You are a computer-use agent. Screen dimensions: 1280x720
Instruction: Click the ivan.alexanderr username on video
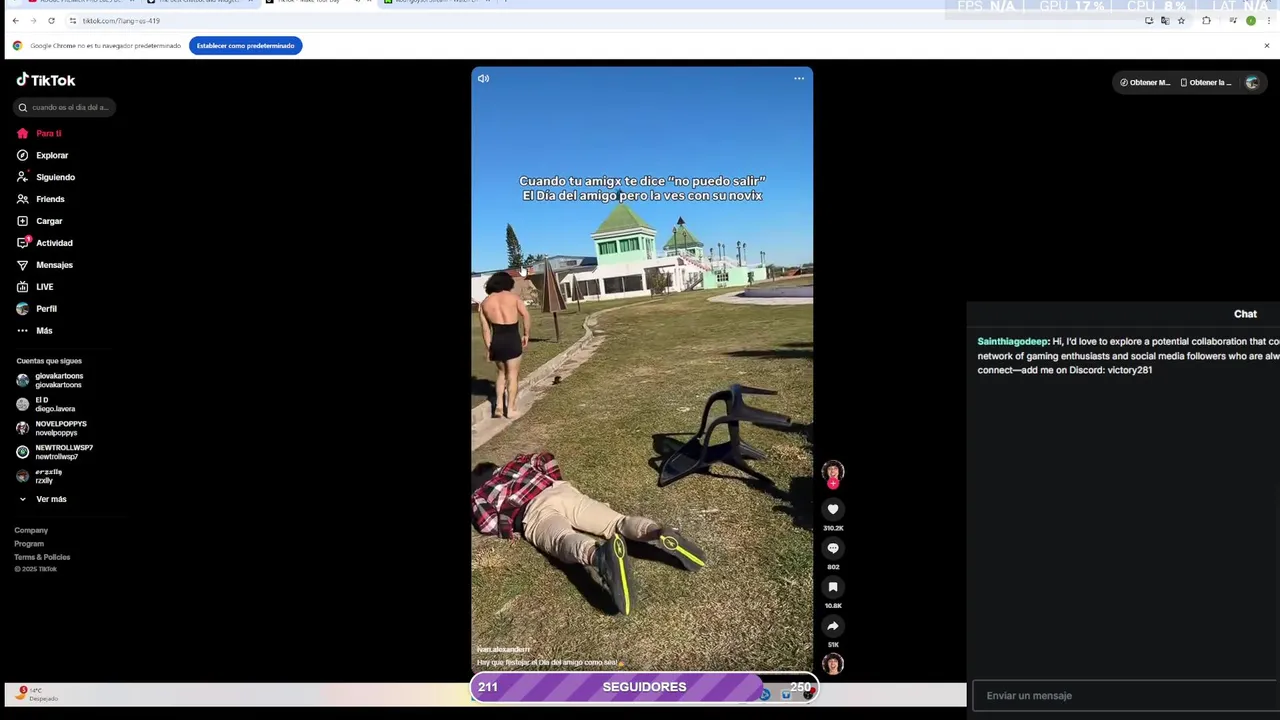[x=503, y=650]
